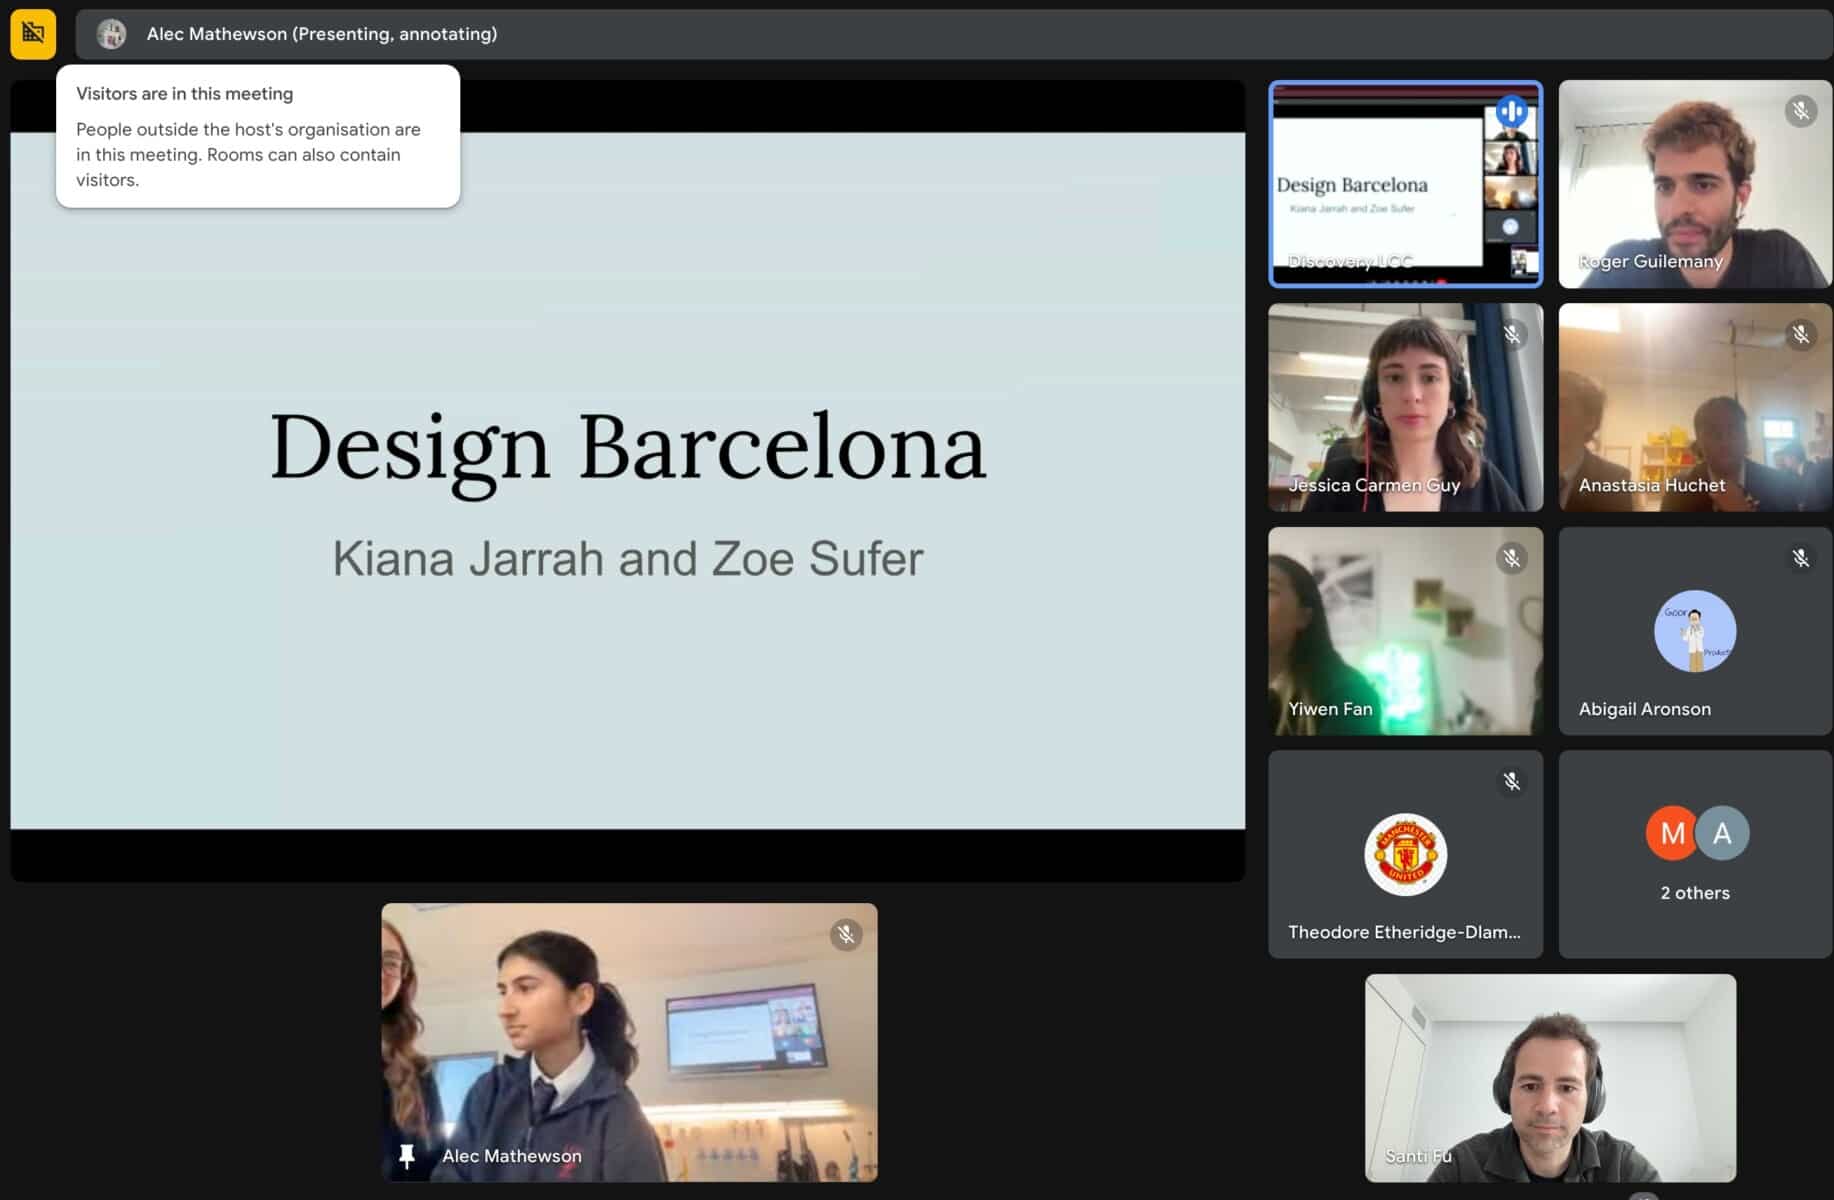This screenshot has height=1200, width=1834.
Task: Click muted mic icon on Abigail Aronson's tile
Action: [1800, 558]
